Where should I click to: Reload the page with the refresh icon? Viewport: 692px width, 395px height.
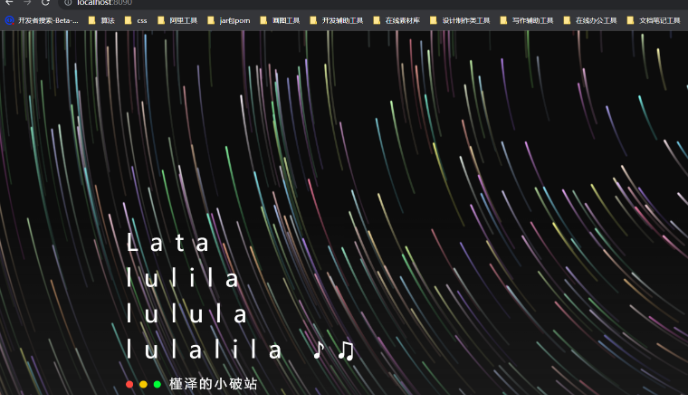click(45, 3)
